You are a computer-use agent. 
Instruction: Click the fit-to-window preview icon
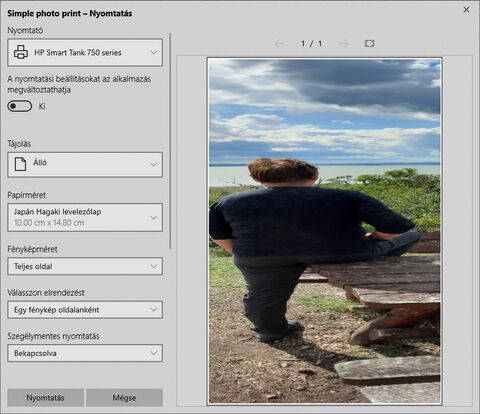pyautogui.click(x=369, y=43)
